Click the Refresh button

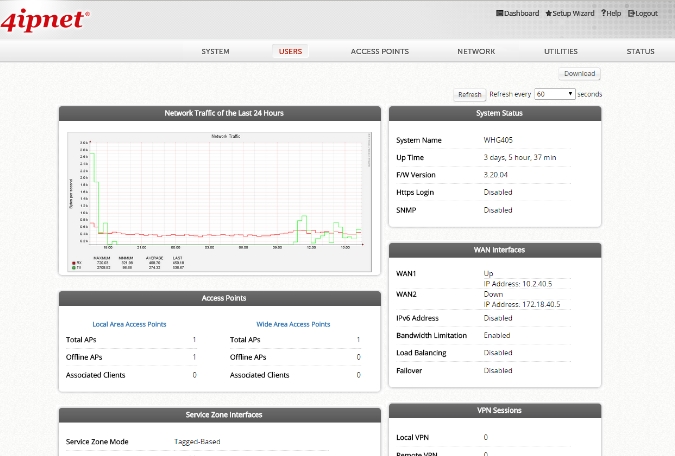point(470,94)
